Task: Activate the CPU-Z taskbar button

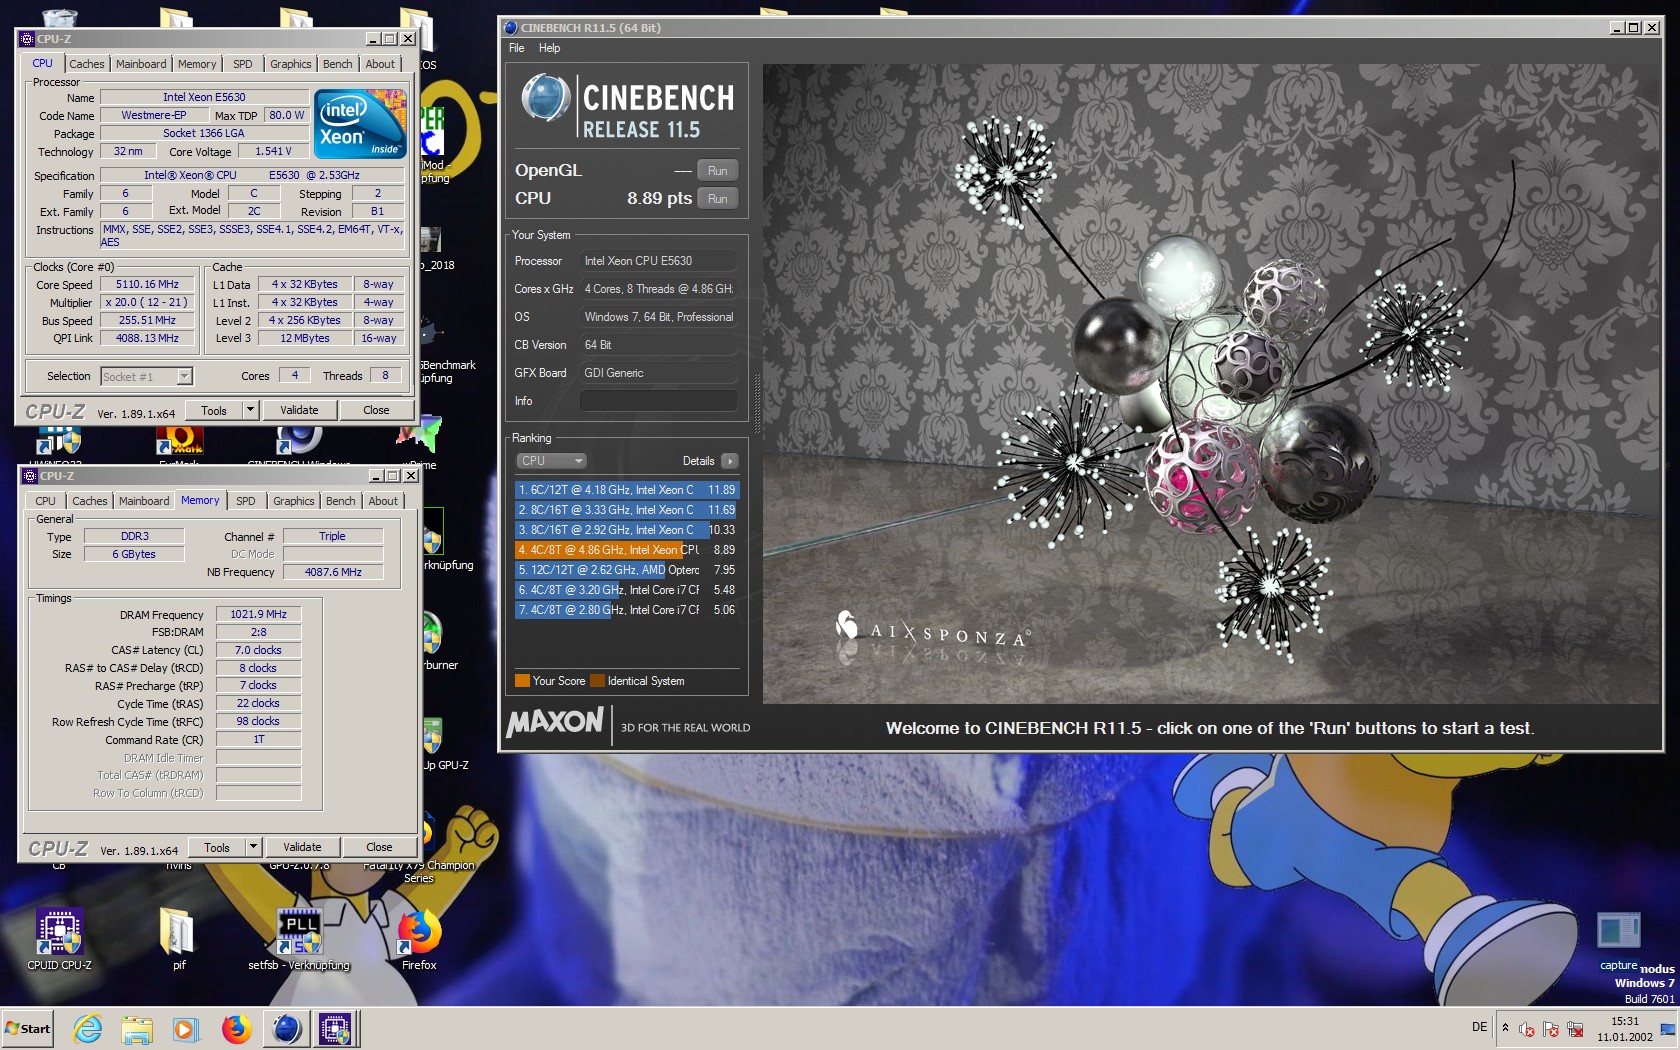Action: pos(335,1028)
